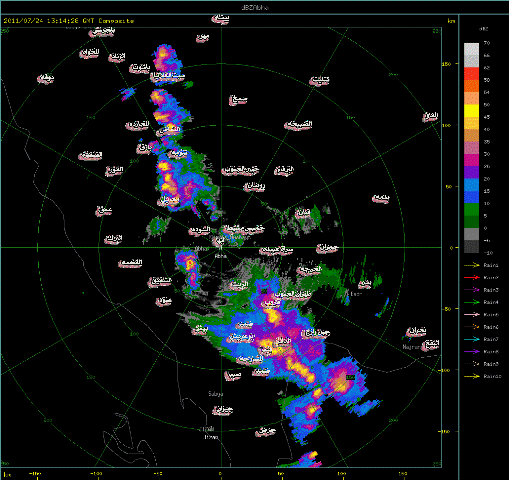Select the red arrow legend icon
Viewport: 509px width, 480px height.
point(472,277)
